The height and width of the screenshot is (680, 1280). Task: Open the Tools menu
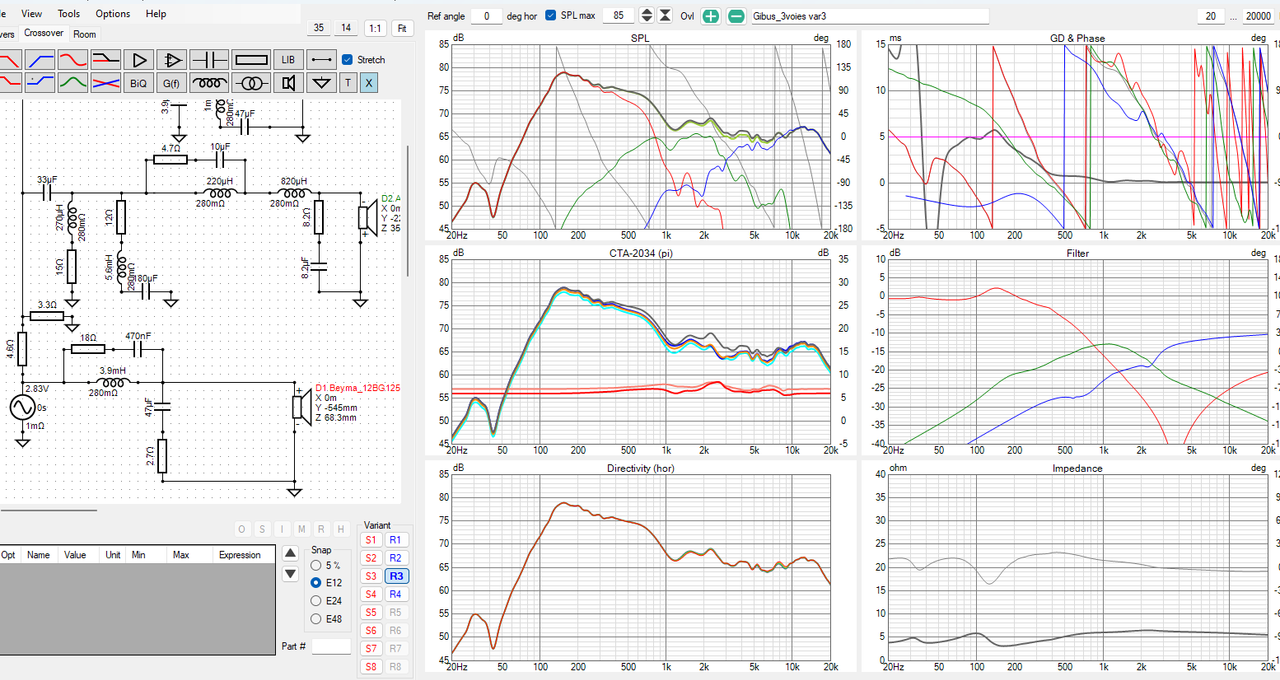point(69,14)
